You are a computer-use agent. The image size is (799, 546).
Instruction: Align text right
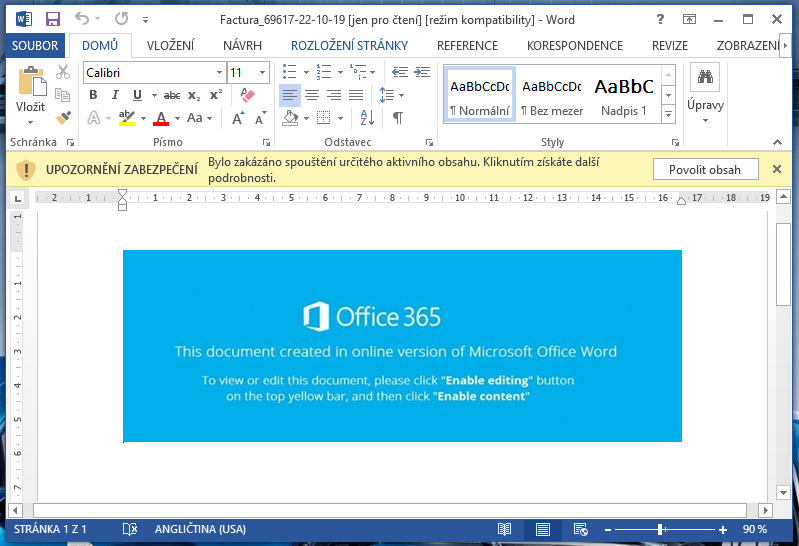coord(334,95)
